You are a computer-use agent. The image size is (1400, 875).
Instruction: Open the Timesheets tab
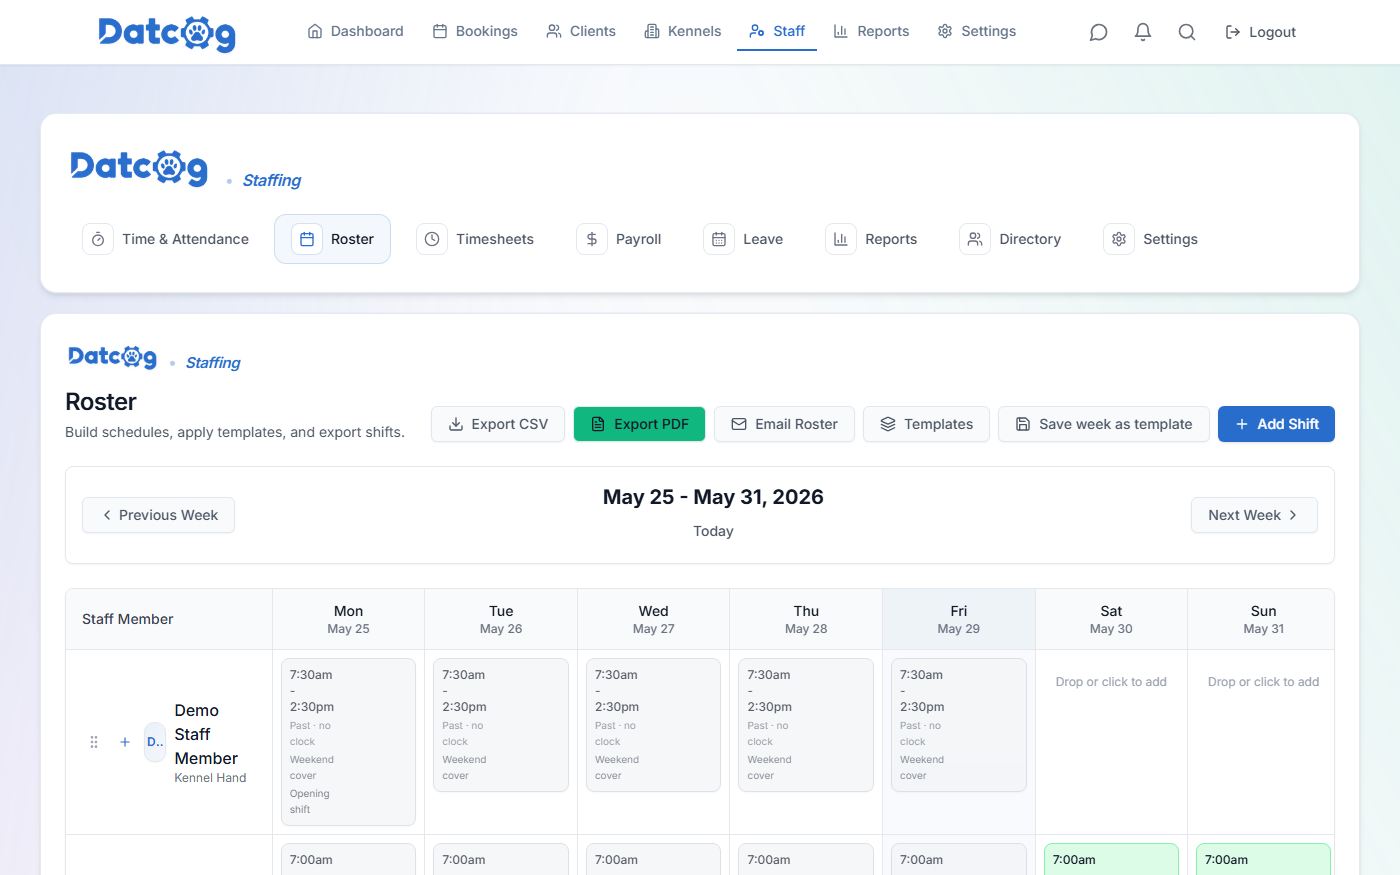click(475, 239)
